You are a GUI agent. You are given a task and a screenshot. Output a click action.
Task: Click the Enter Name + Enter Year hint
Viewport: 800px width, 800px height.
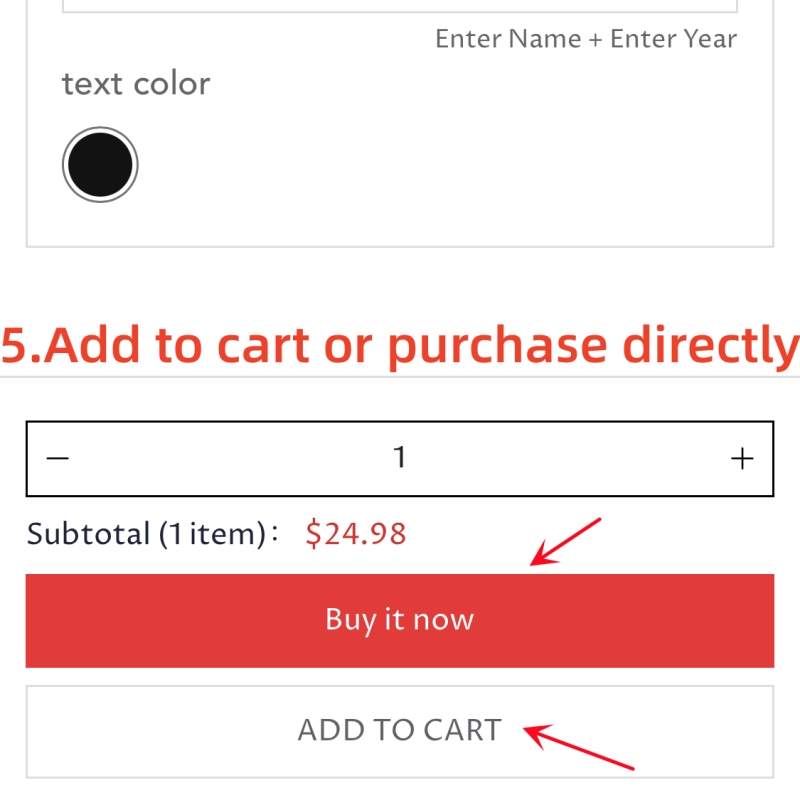(586, 39)
